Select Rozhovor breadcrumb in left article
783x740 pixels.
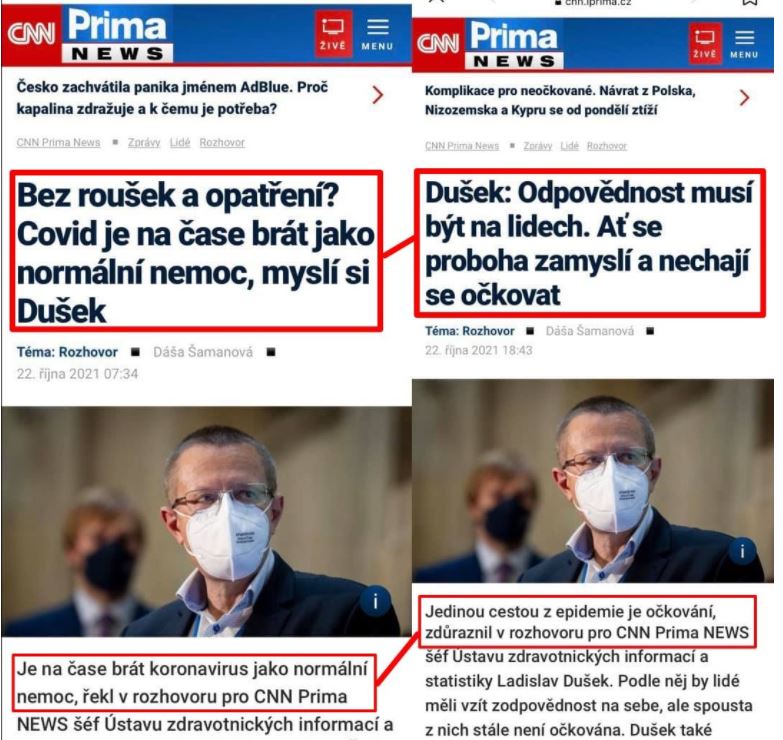[222, 143]
